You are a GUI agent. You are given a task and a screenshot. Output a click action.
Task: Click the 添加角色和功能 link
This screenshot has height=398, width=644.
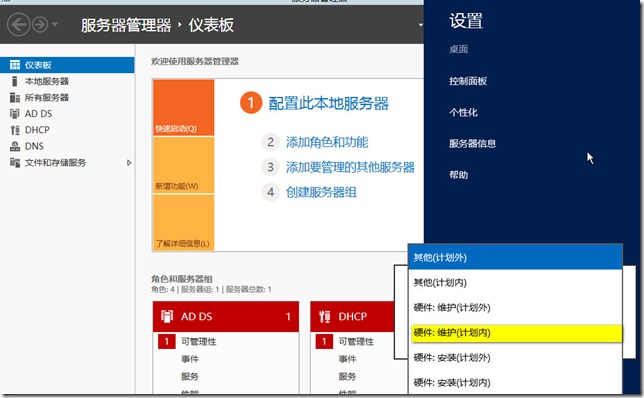327,142
